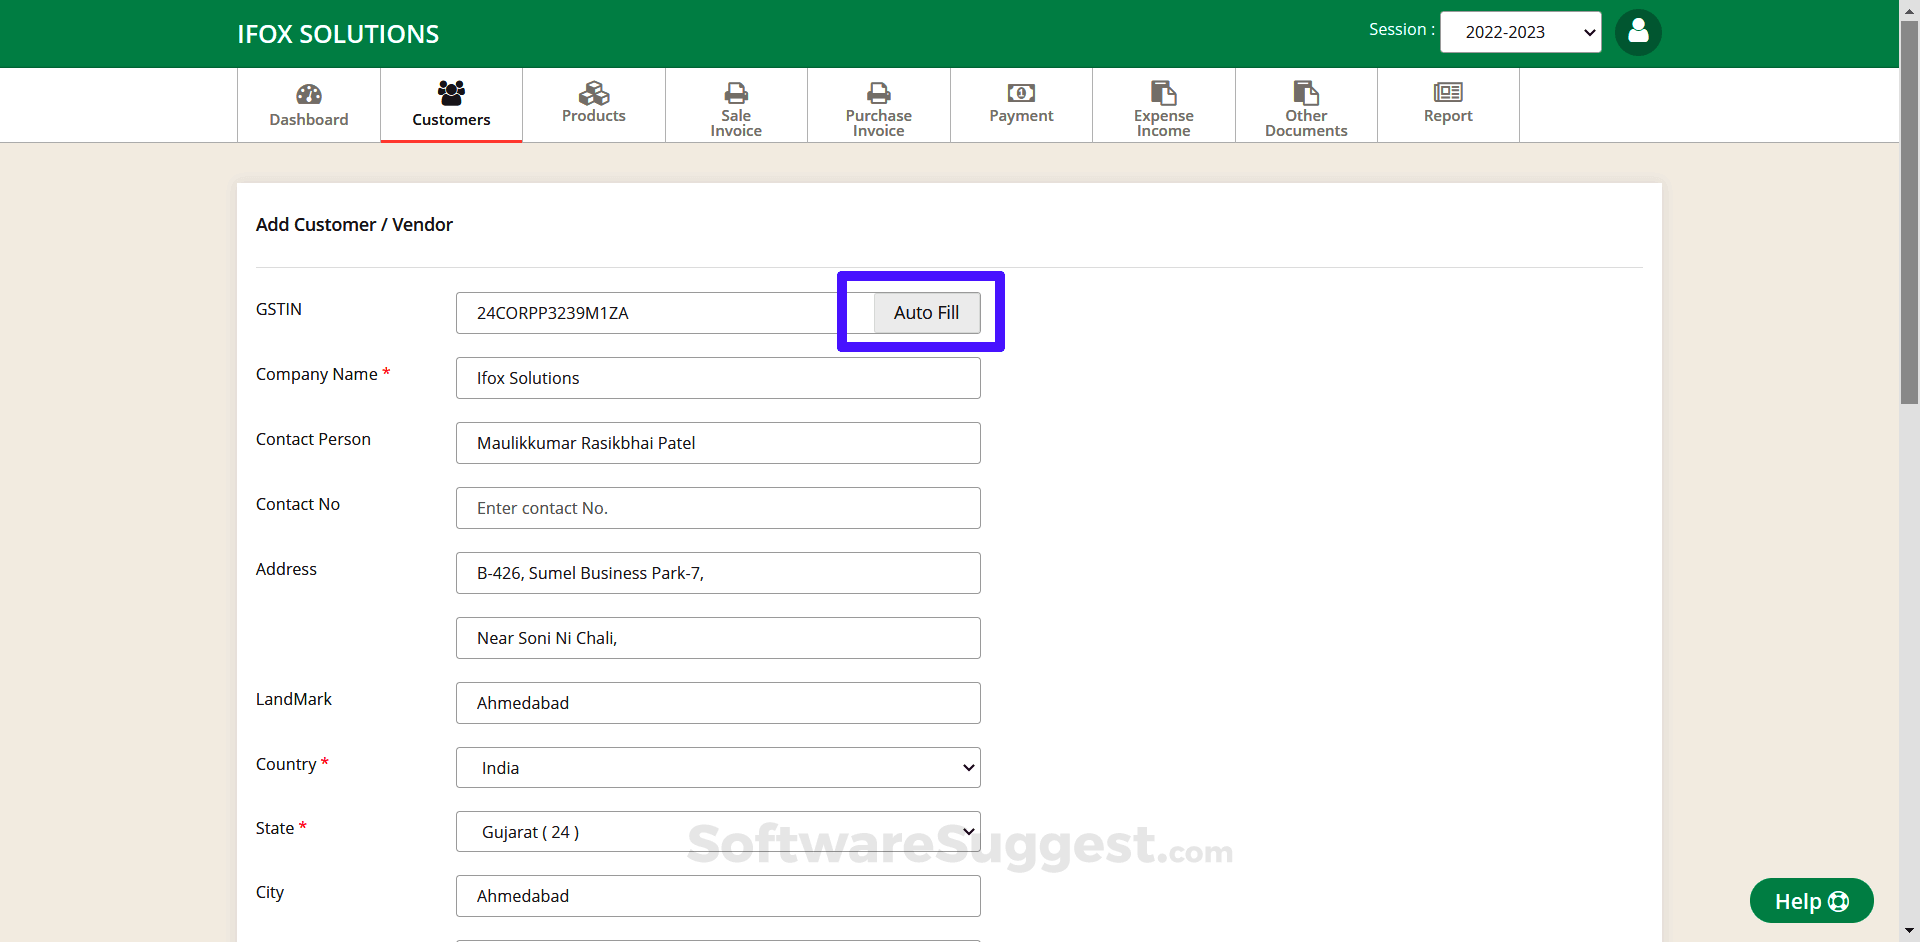Open the Report tab label

point(1448,116)
